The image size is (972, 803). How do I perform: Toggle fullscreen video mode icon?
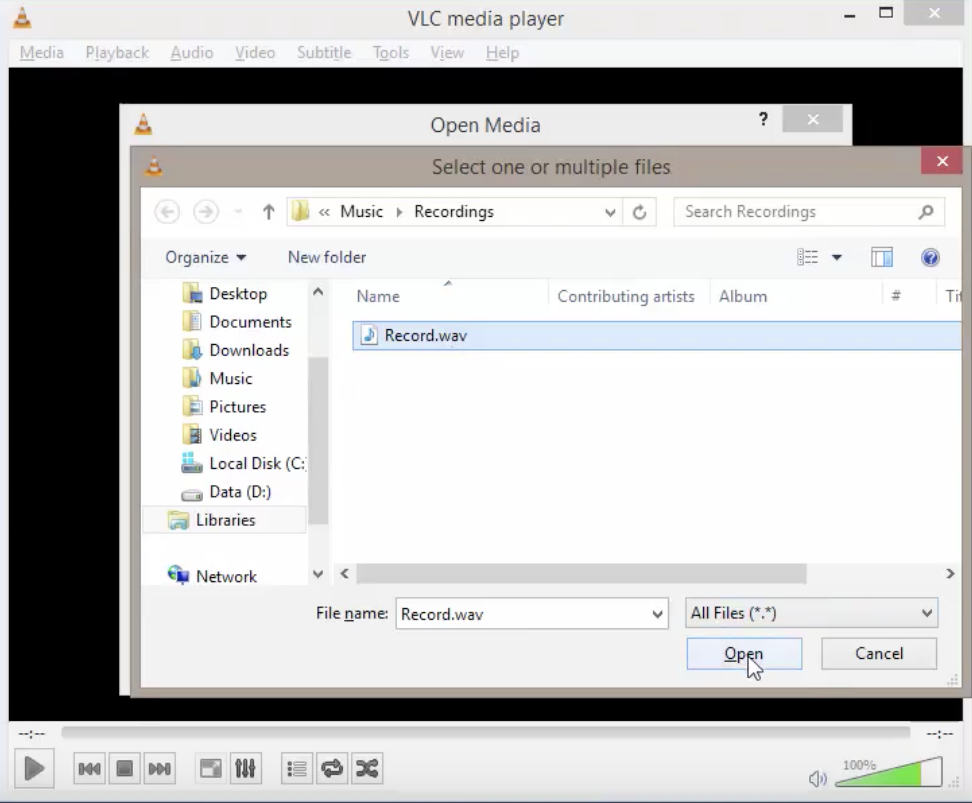point(210,768)
